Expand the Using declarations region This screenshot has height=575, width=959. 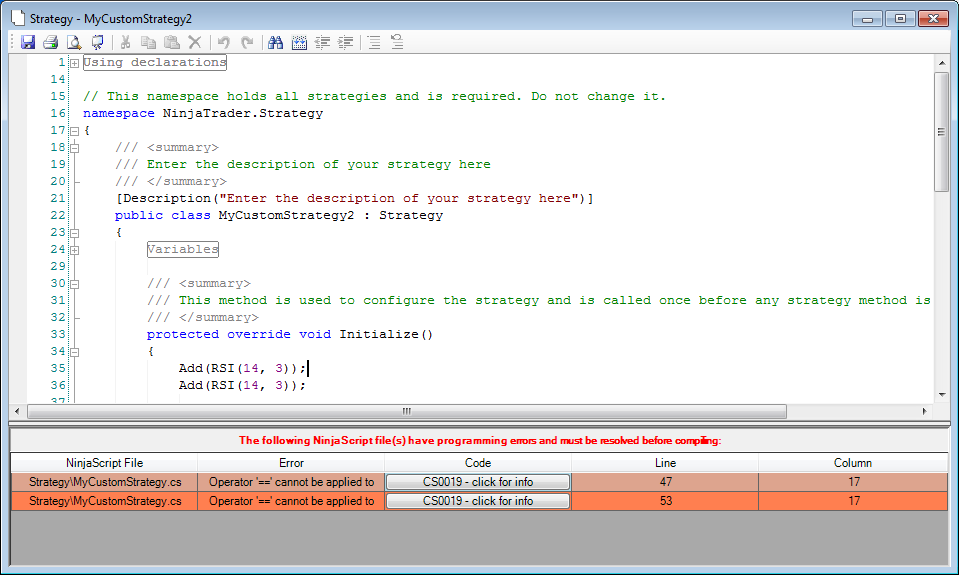point(75,63)
